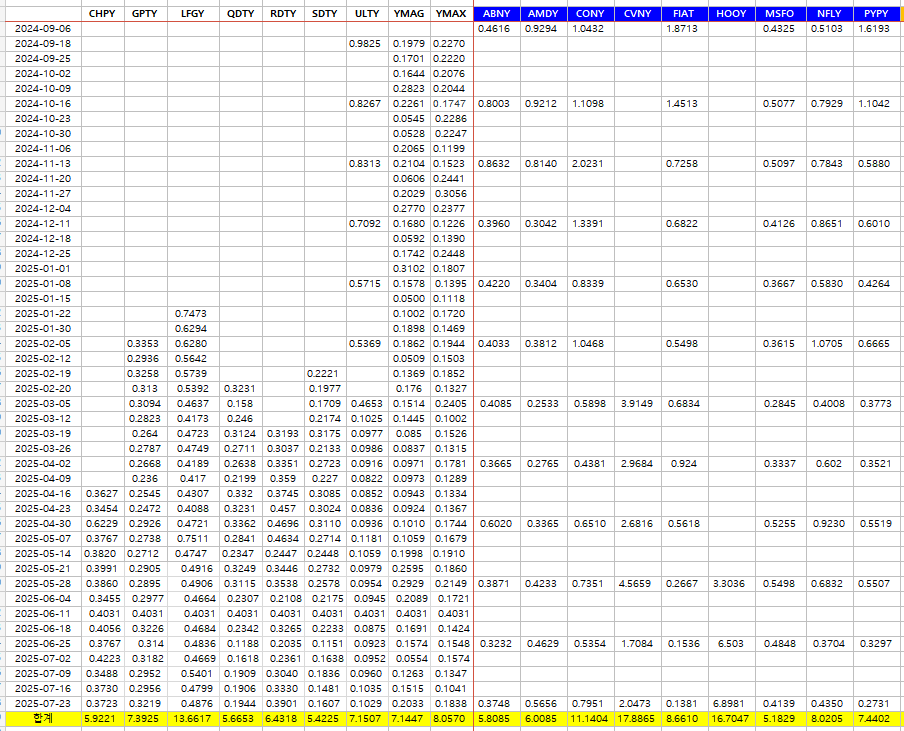Select RDTY value 0.3193 on 2025-03-19
The height and width of the screenshot is (731, 904).
tap(283, 434)
